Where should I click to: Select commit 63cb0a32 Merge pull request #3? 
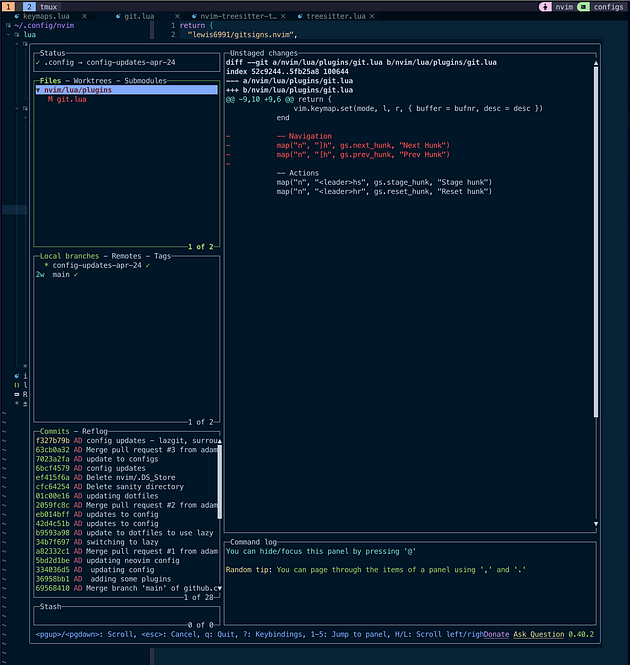126,450
